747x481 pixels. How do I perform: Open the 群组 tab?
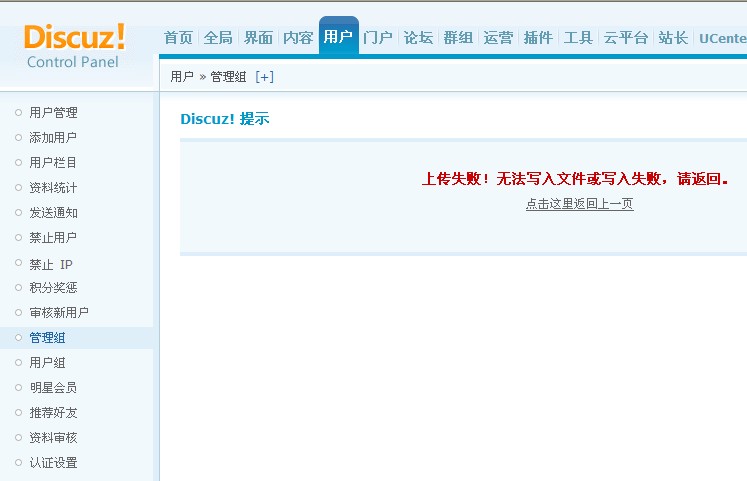(x=458, y=38)
